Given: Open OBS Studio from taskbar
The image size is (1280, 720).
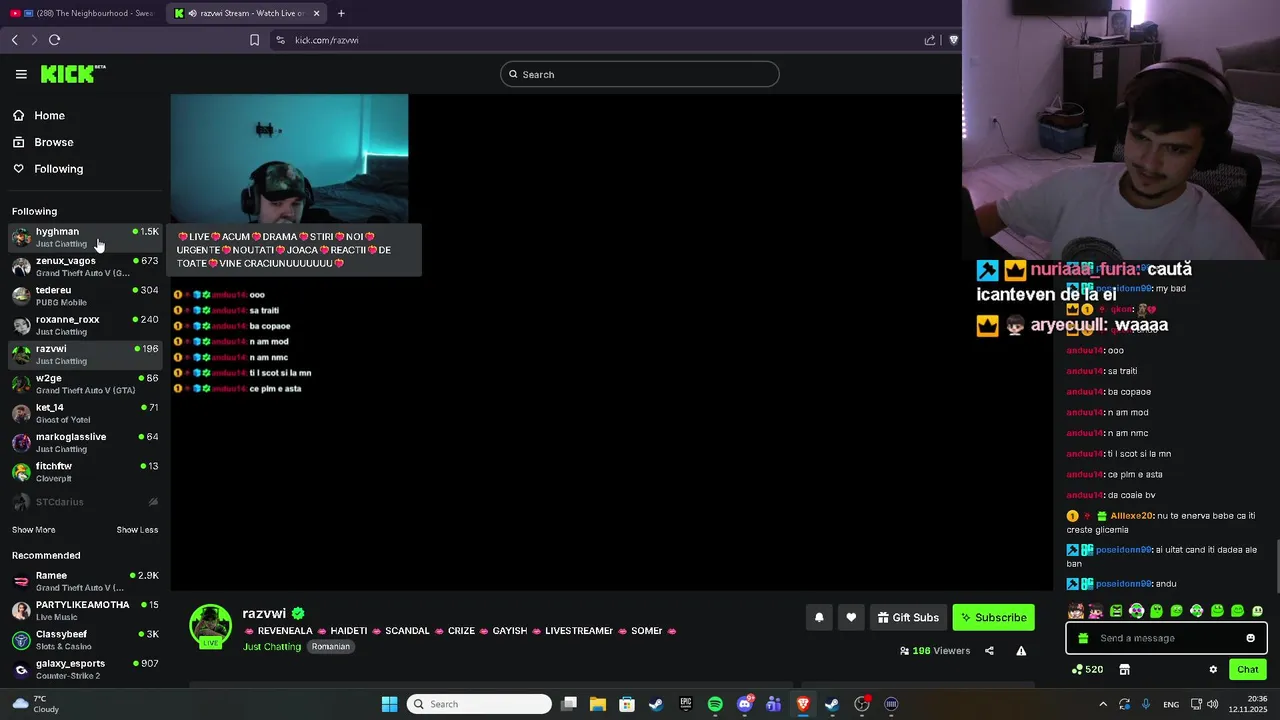Looking at the screenshot, I should [x=862, y=704].
